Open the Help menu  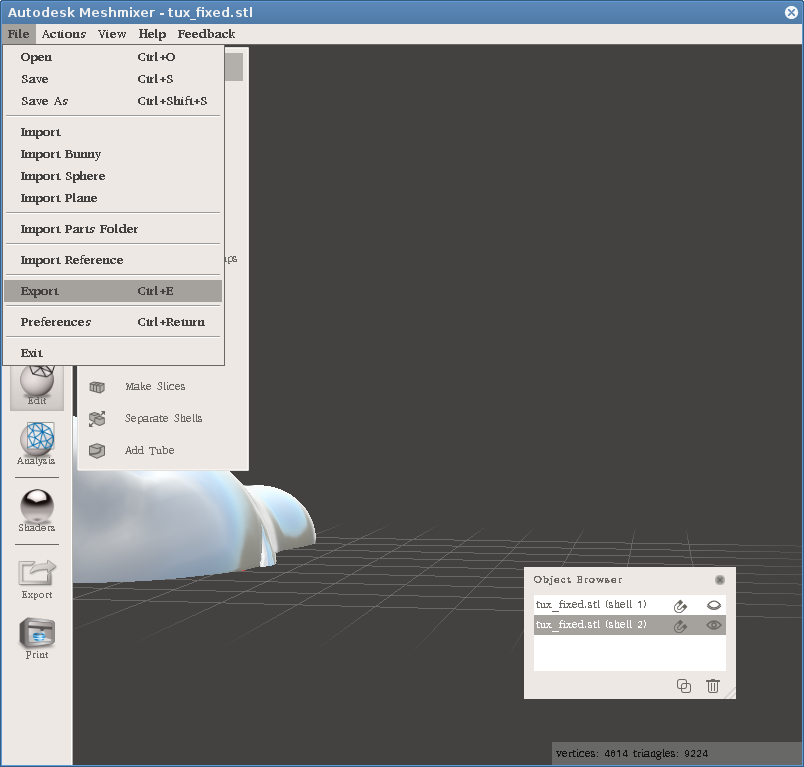pos(152,34)
